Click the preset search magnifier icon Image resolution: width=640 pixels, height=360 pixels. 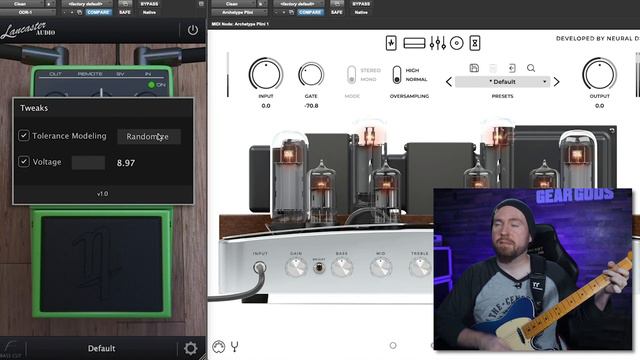click(531, 68)
